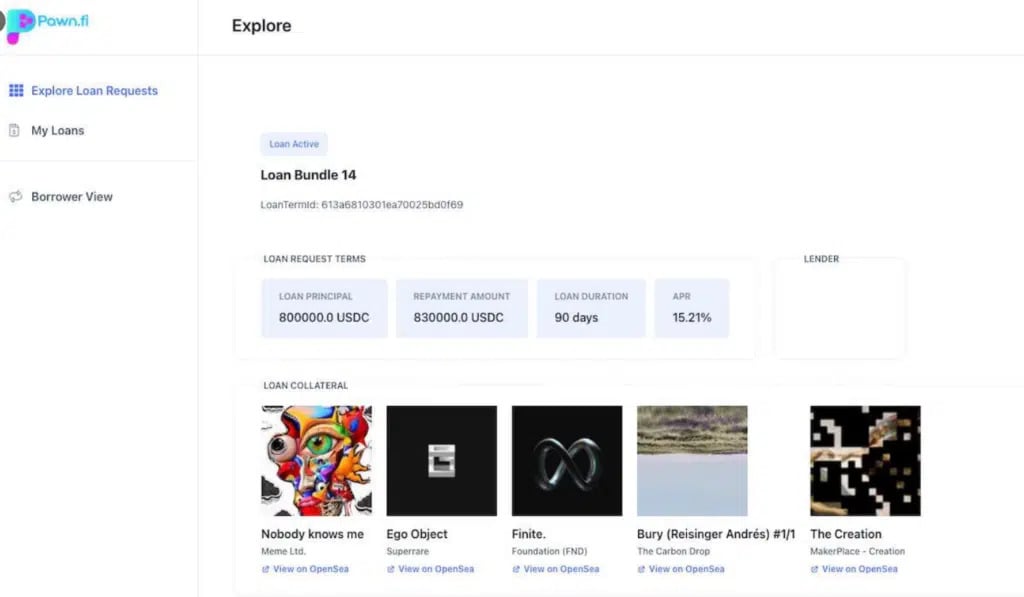Click the LOAN COLLATERAL heading
The width and height of the screenshot is (1024, 597).
[306, 385]
